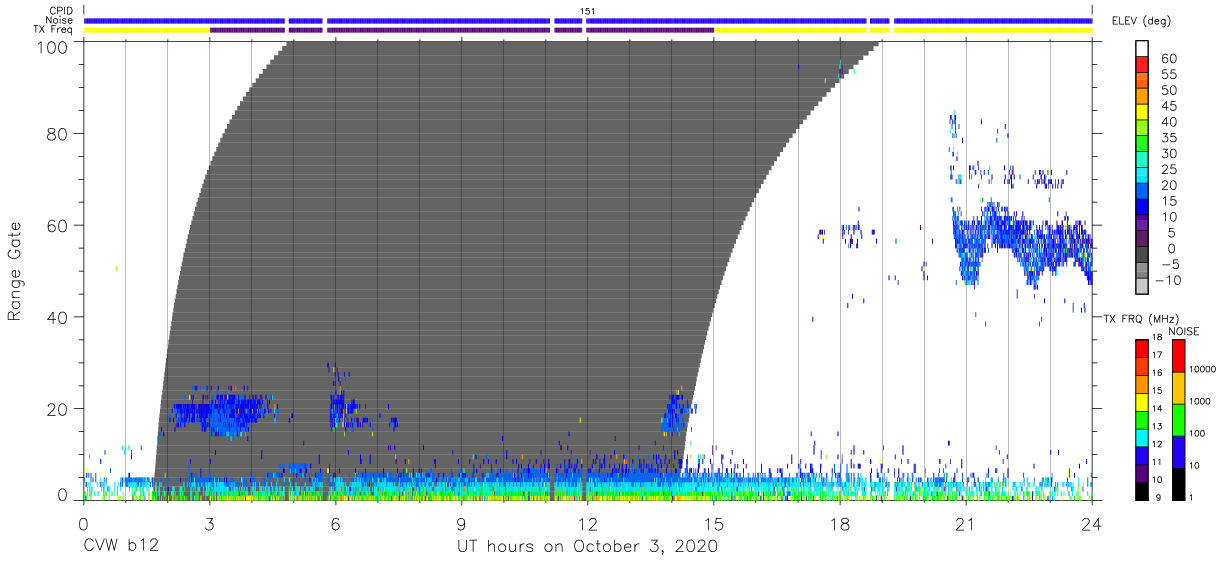This screenshot has width=1228, height=567.
Task: Click the '6' tick on the UT hours axis
Action: pos(335,523)
